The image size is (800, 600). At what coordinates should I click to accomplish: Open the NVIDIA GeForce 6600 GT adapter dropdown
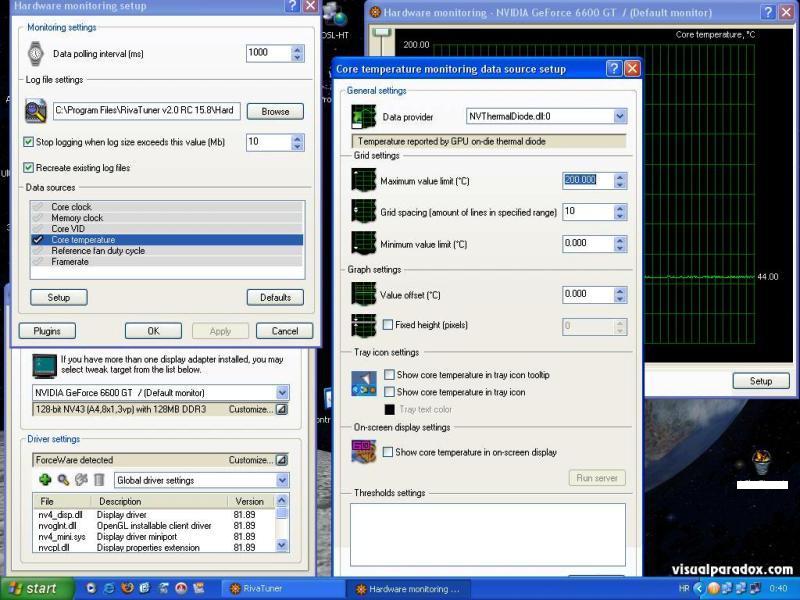(282, 393)
